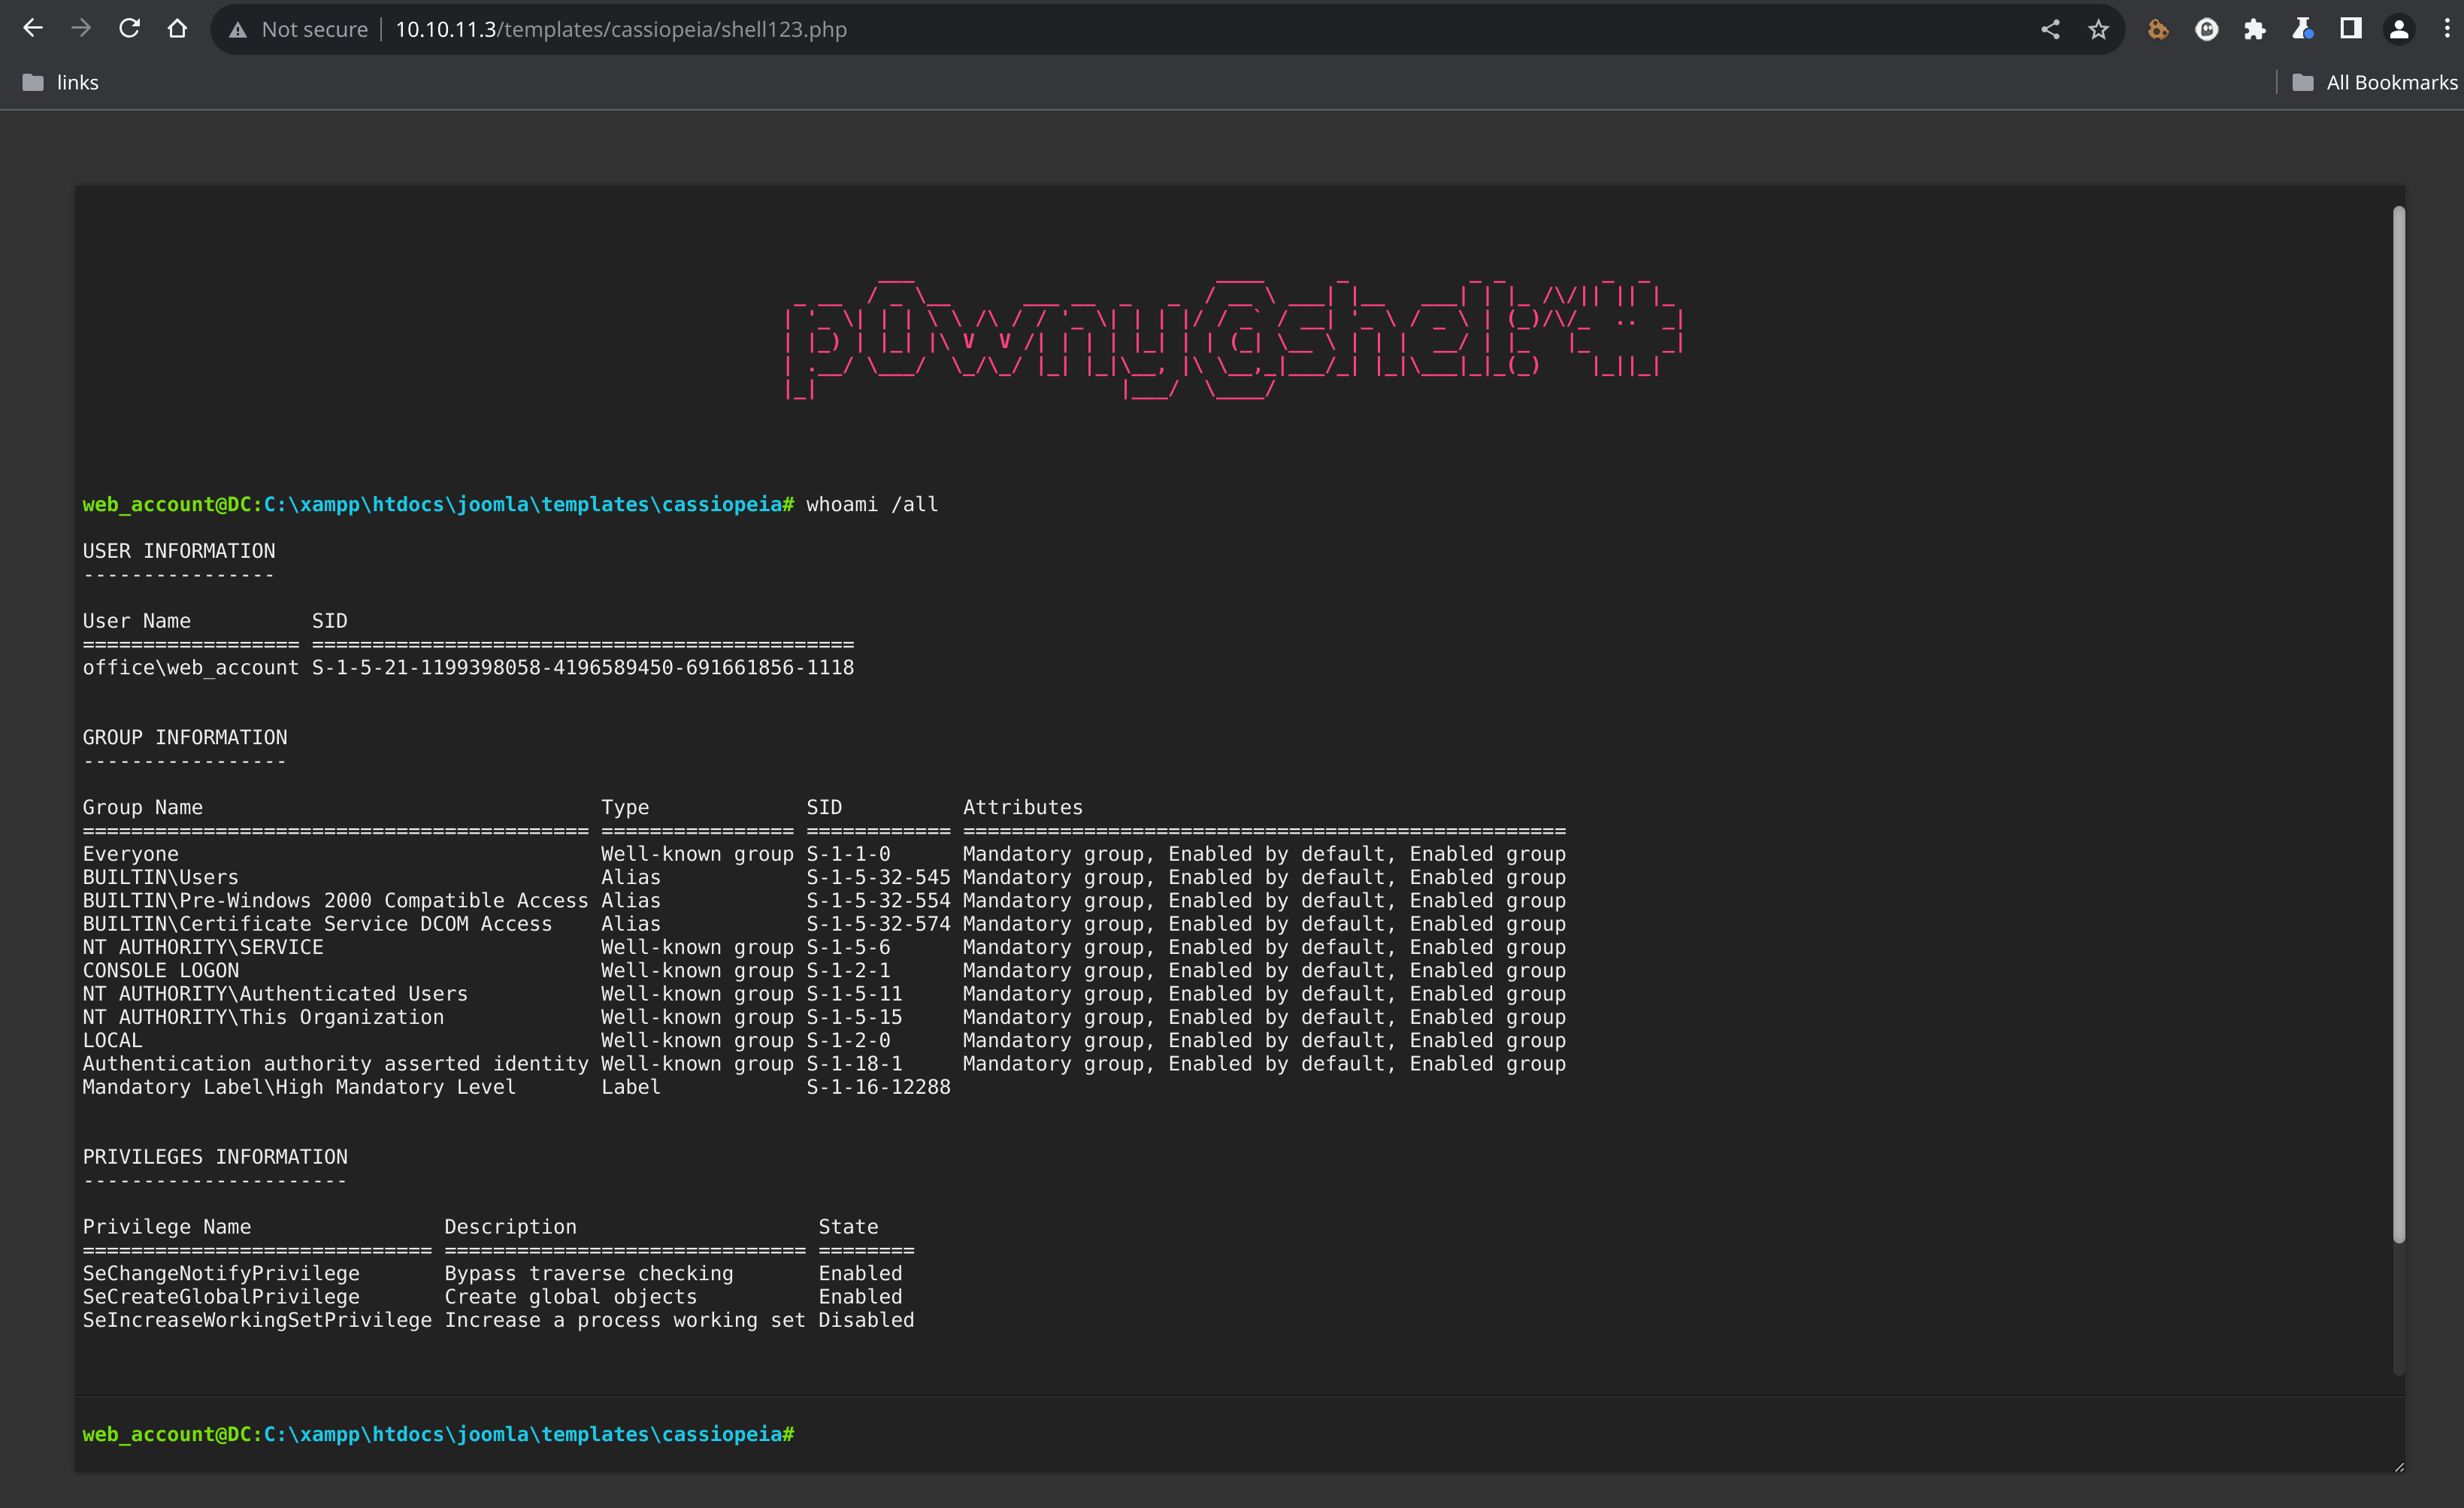Share this page via share icon
Screen dimensions: 2464x1508
[x=2050, y=30]
